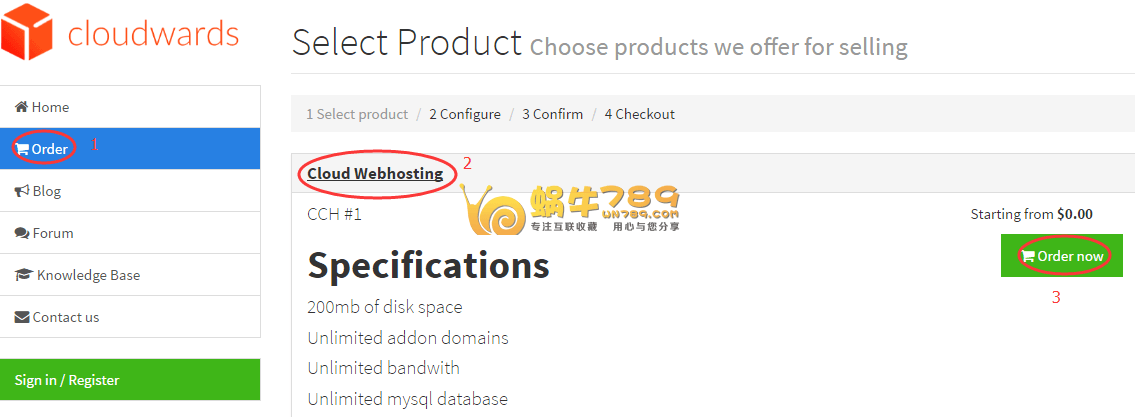
Task: Open the Cloud Webhosting link
Action: coord(375,174)
